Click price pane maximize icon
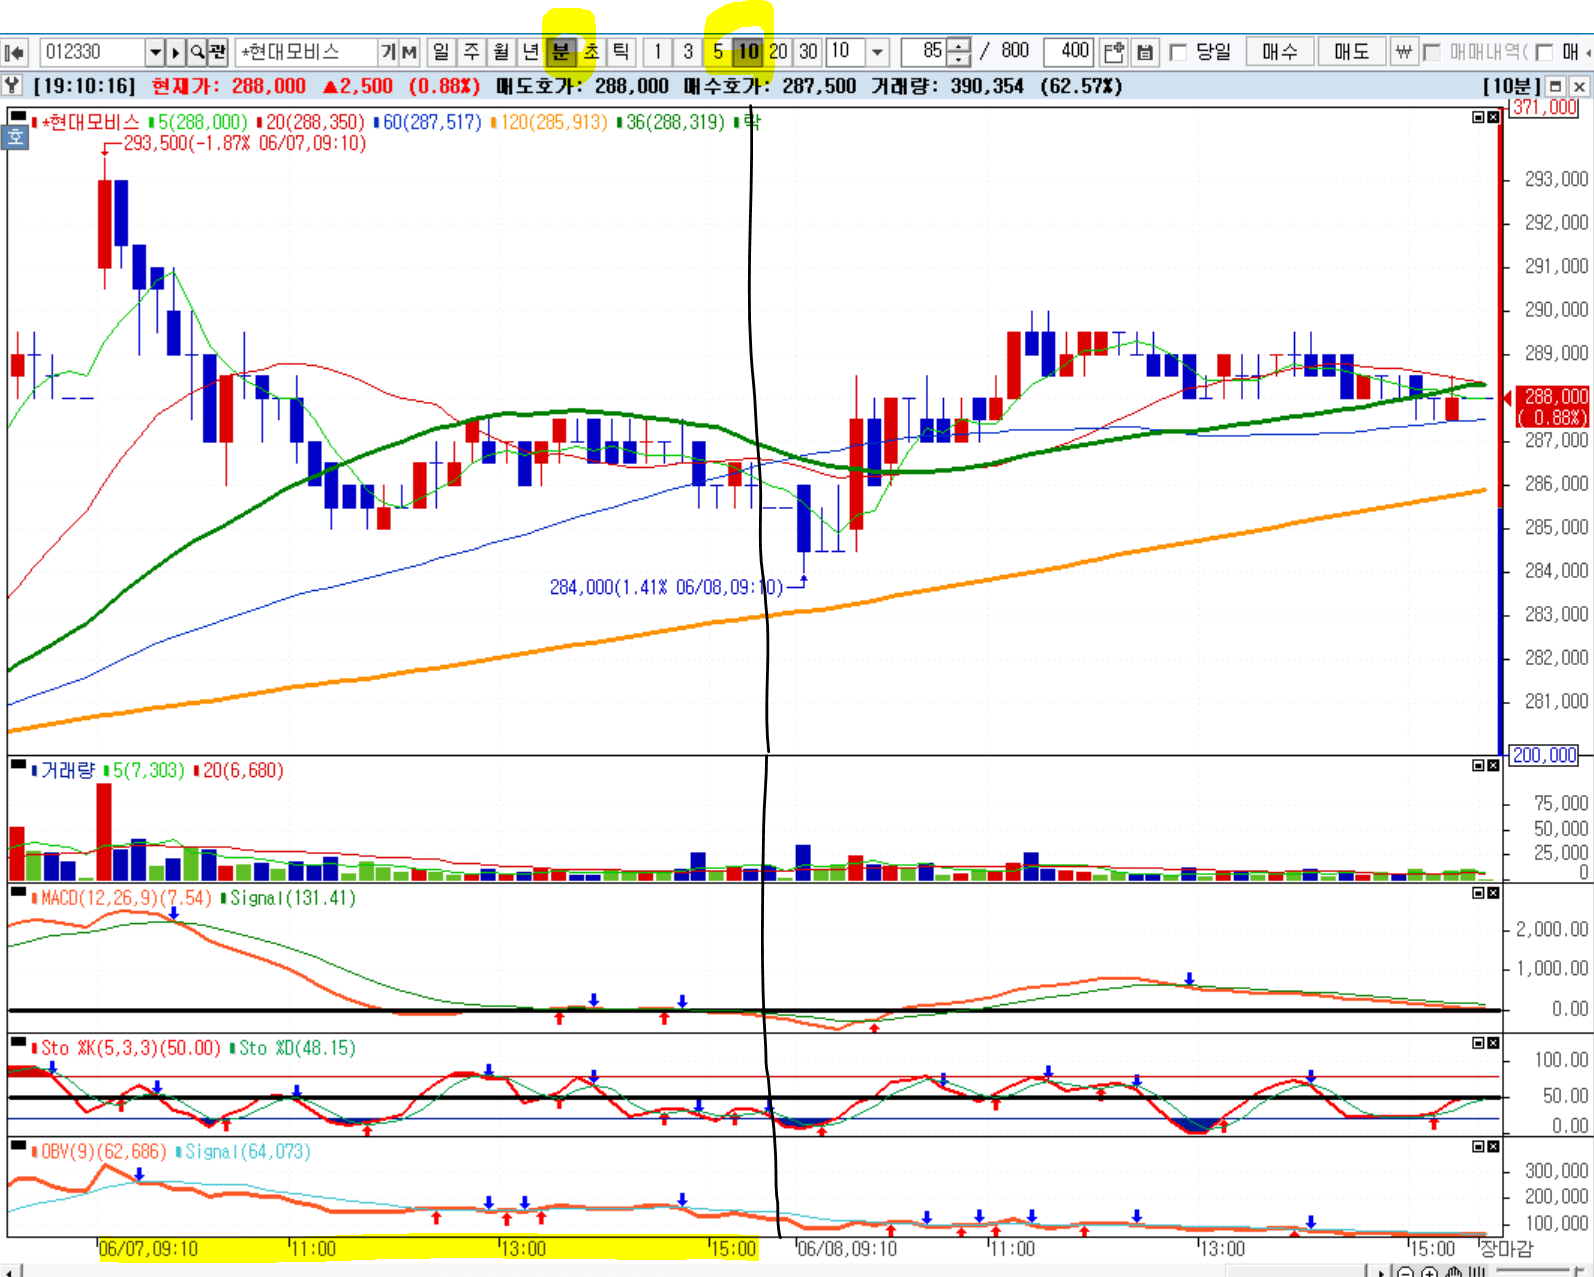The image size is (1594, 1277). point(1478,118)
